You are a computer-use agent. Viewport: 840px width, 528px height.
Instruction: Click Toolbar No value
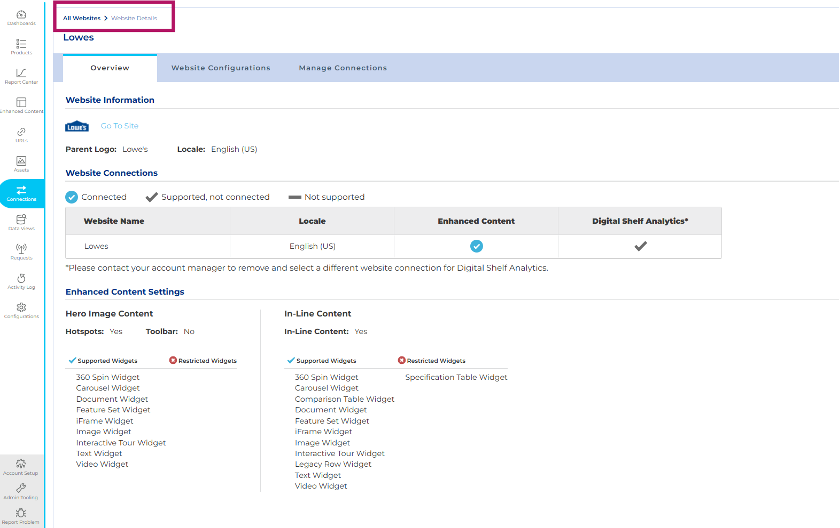pos(189,331)
